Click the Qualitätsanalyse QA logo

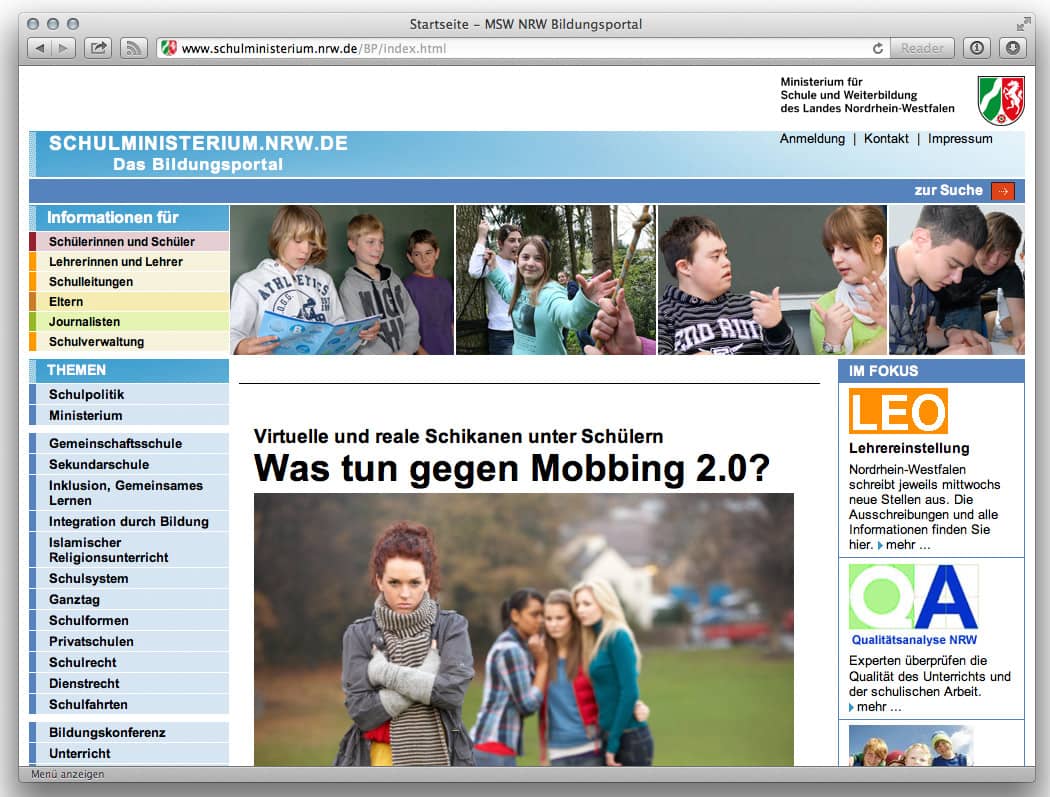click(913, 597)
